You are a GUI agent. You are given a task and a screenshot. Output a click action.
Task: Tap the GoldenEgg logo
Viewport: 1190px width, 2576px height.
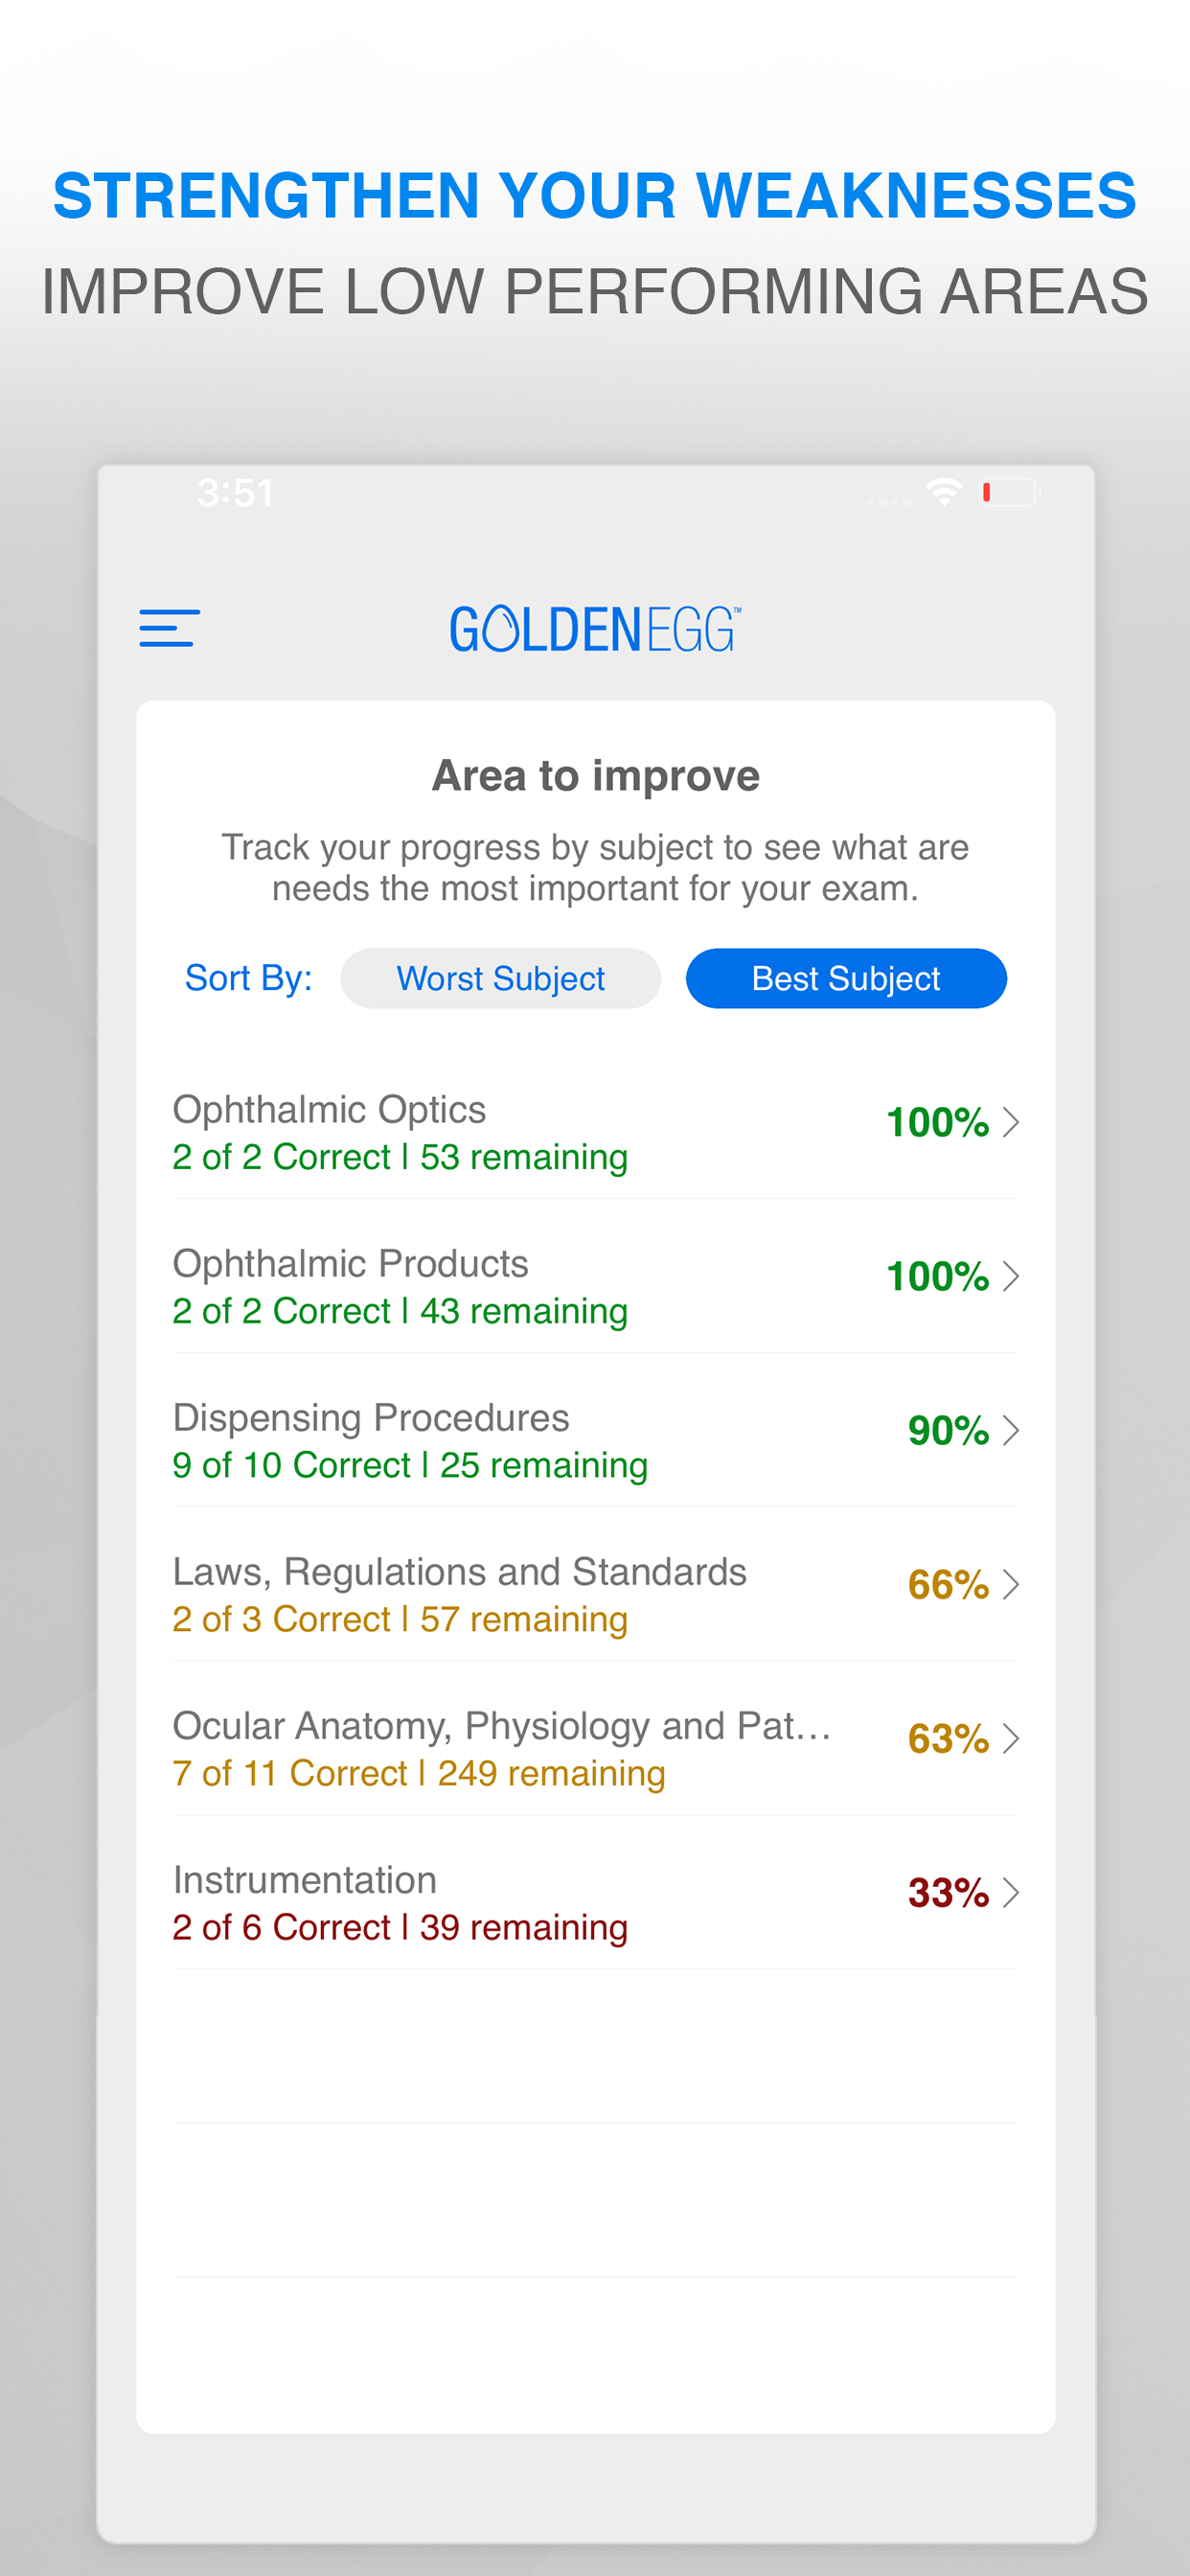click(x=595, y=629)
